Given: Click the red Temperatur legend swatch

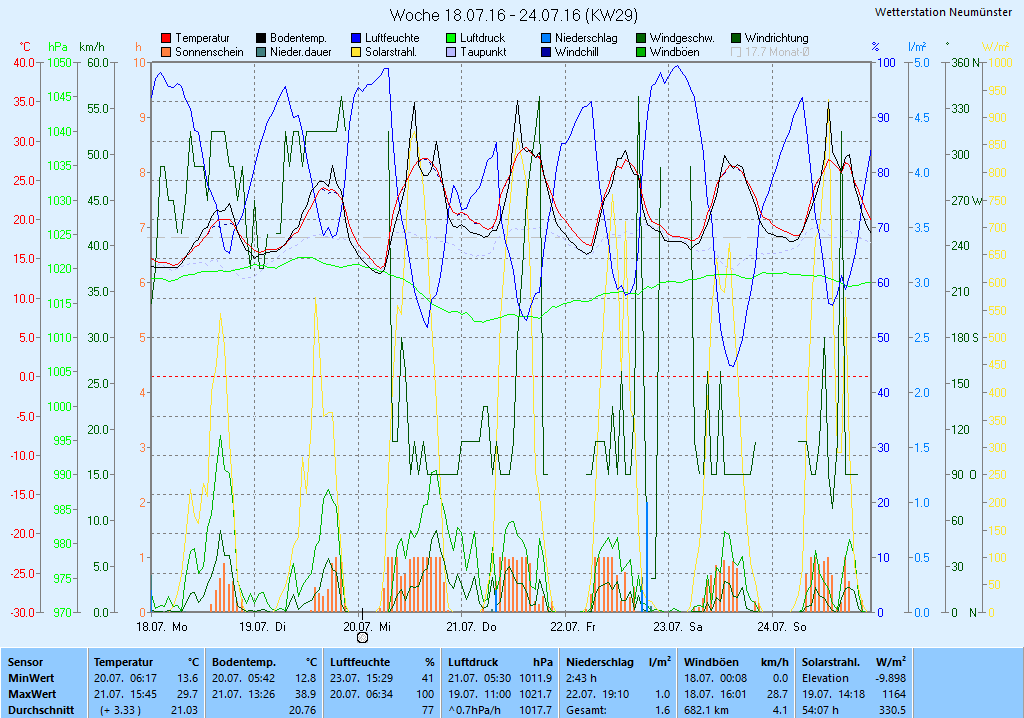Looking at the screenshot, I should point(166,39).
